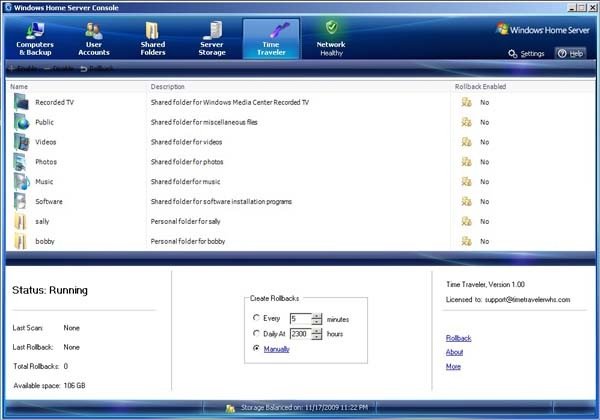The image size is (600, 420).
Task: Select the 'sally' row name
Action: (x=42, y=221)
